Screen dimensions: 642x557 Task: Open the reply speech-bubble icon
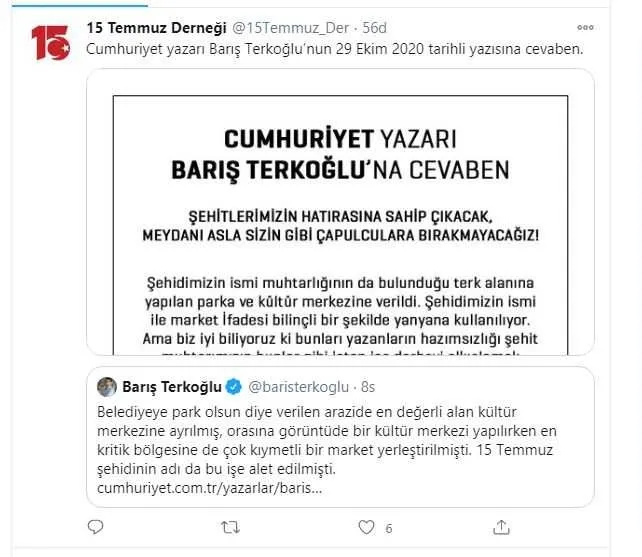[x=95, y=527]
